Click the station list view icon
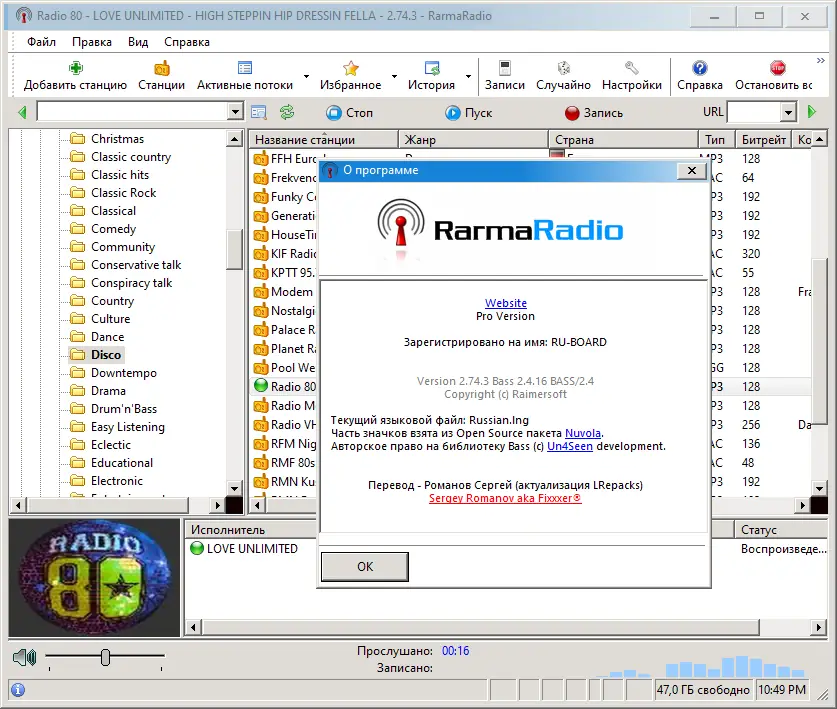 (x=259, y=112)
